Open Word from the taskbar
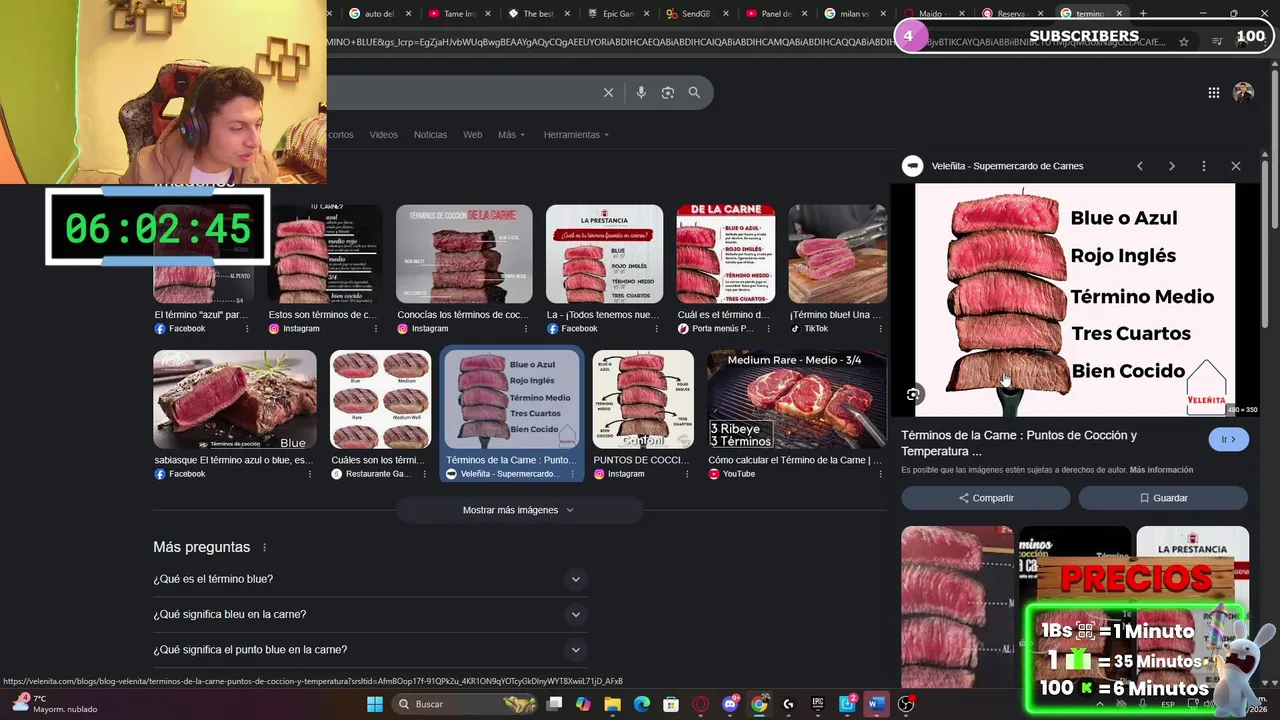This screenshot has width=1280, height=720. [876, 704]
